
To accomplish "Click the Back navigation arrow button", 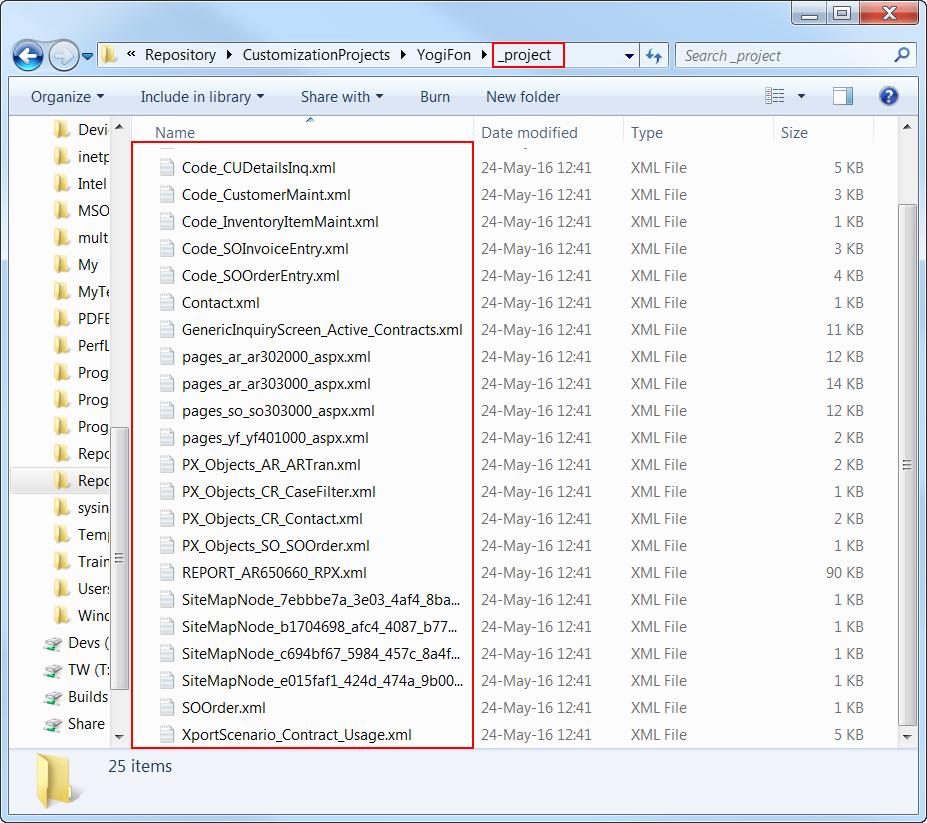I will 28,55.
